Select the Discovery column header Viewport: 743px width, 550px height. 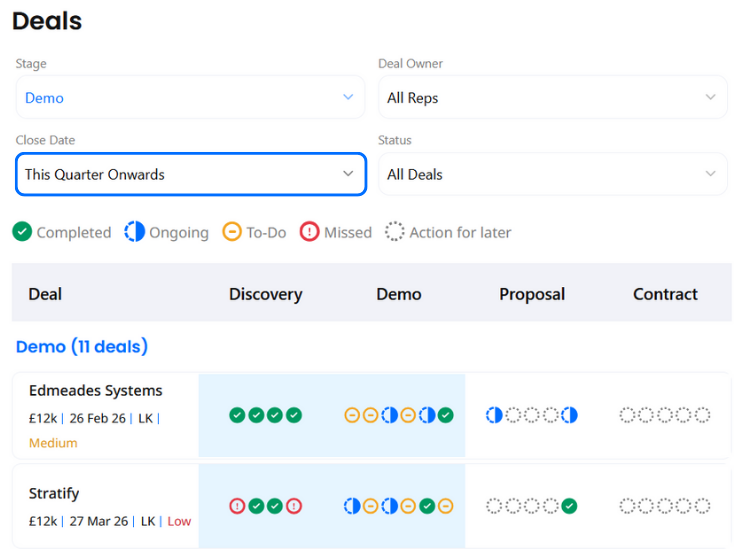[265, 294]
